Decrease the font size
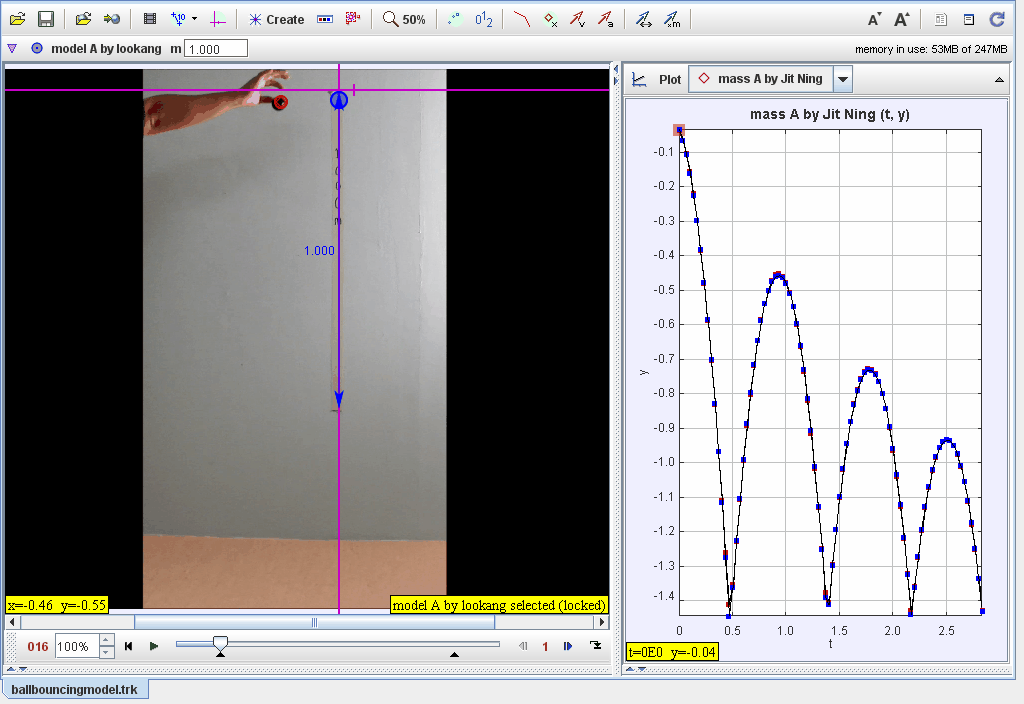Viewport: 1024px width, 704px height. [x=874, y=20]
